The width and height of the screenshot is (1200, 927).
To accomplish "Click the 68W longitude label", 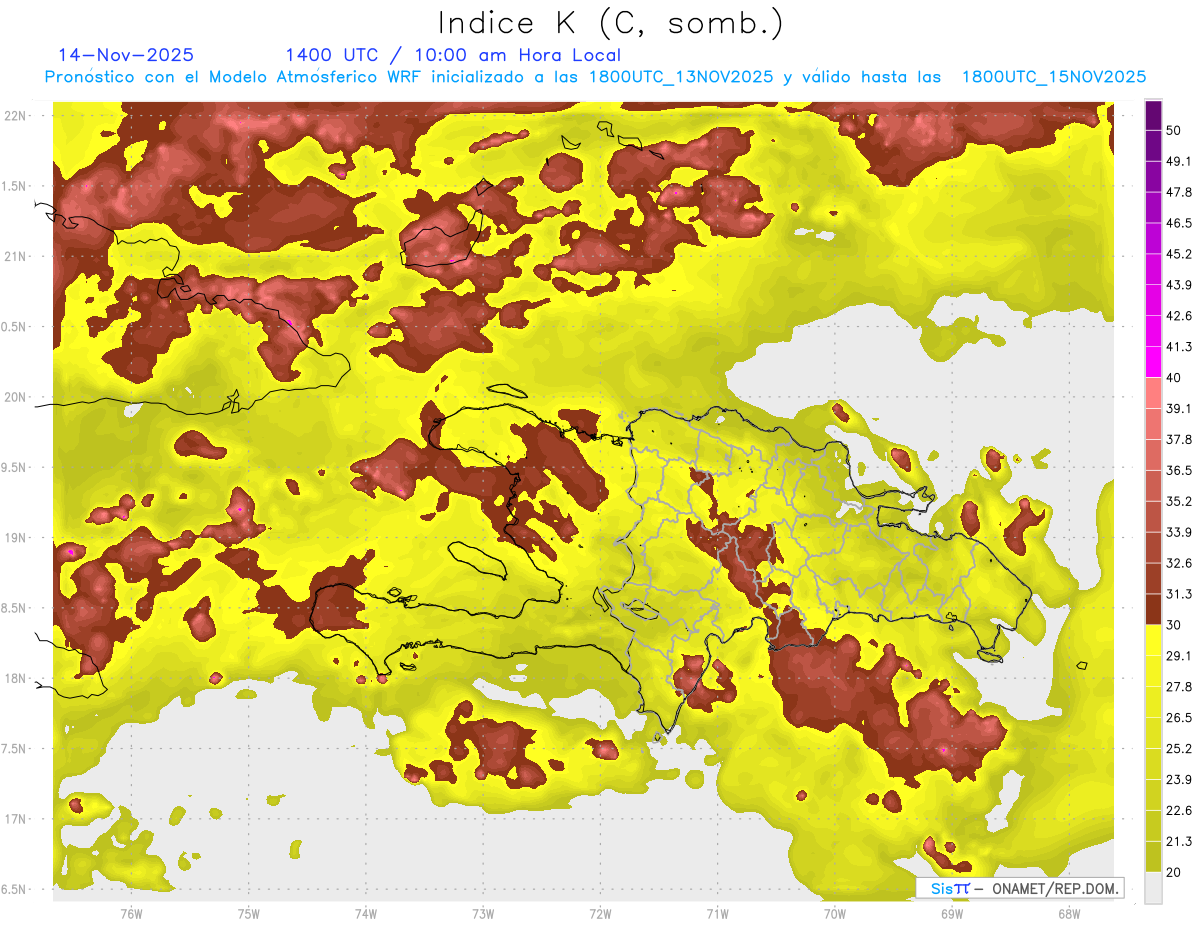I will [x=1069, y=913].
